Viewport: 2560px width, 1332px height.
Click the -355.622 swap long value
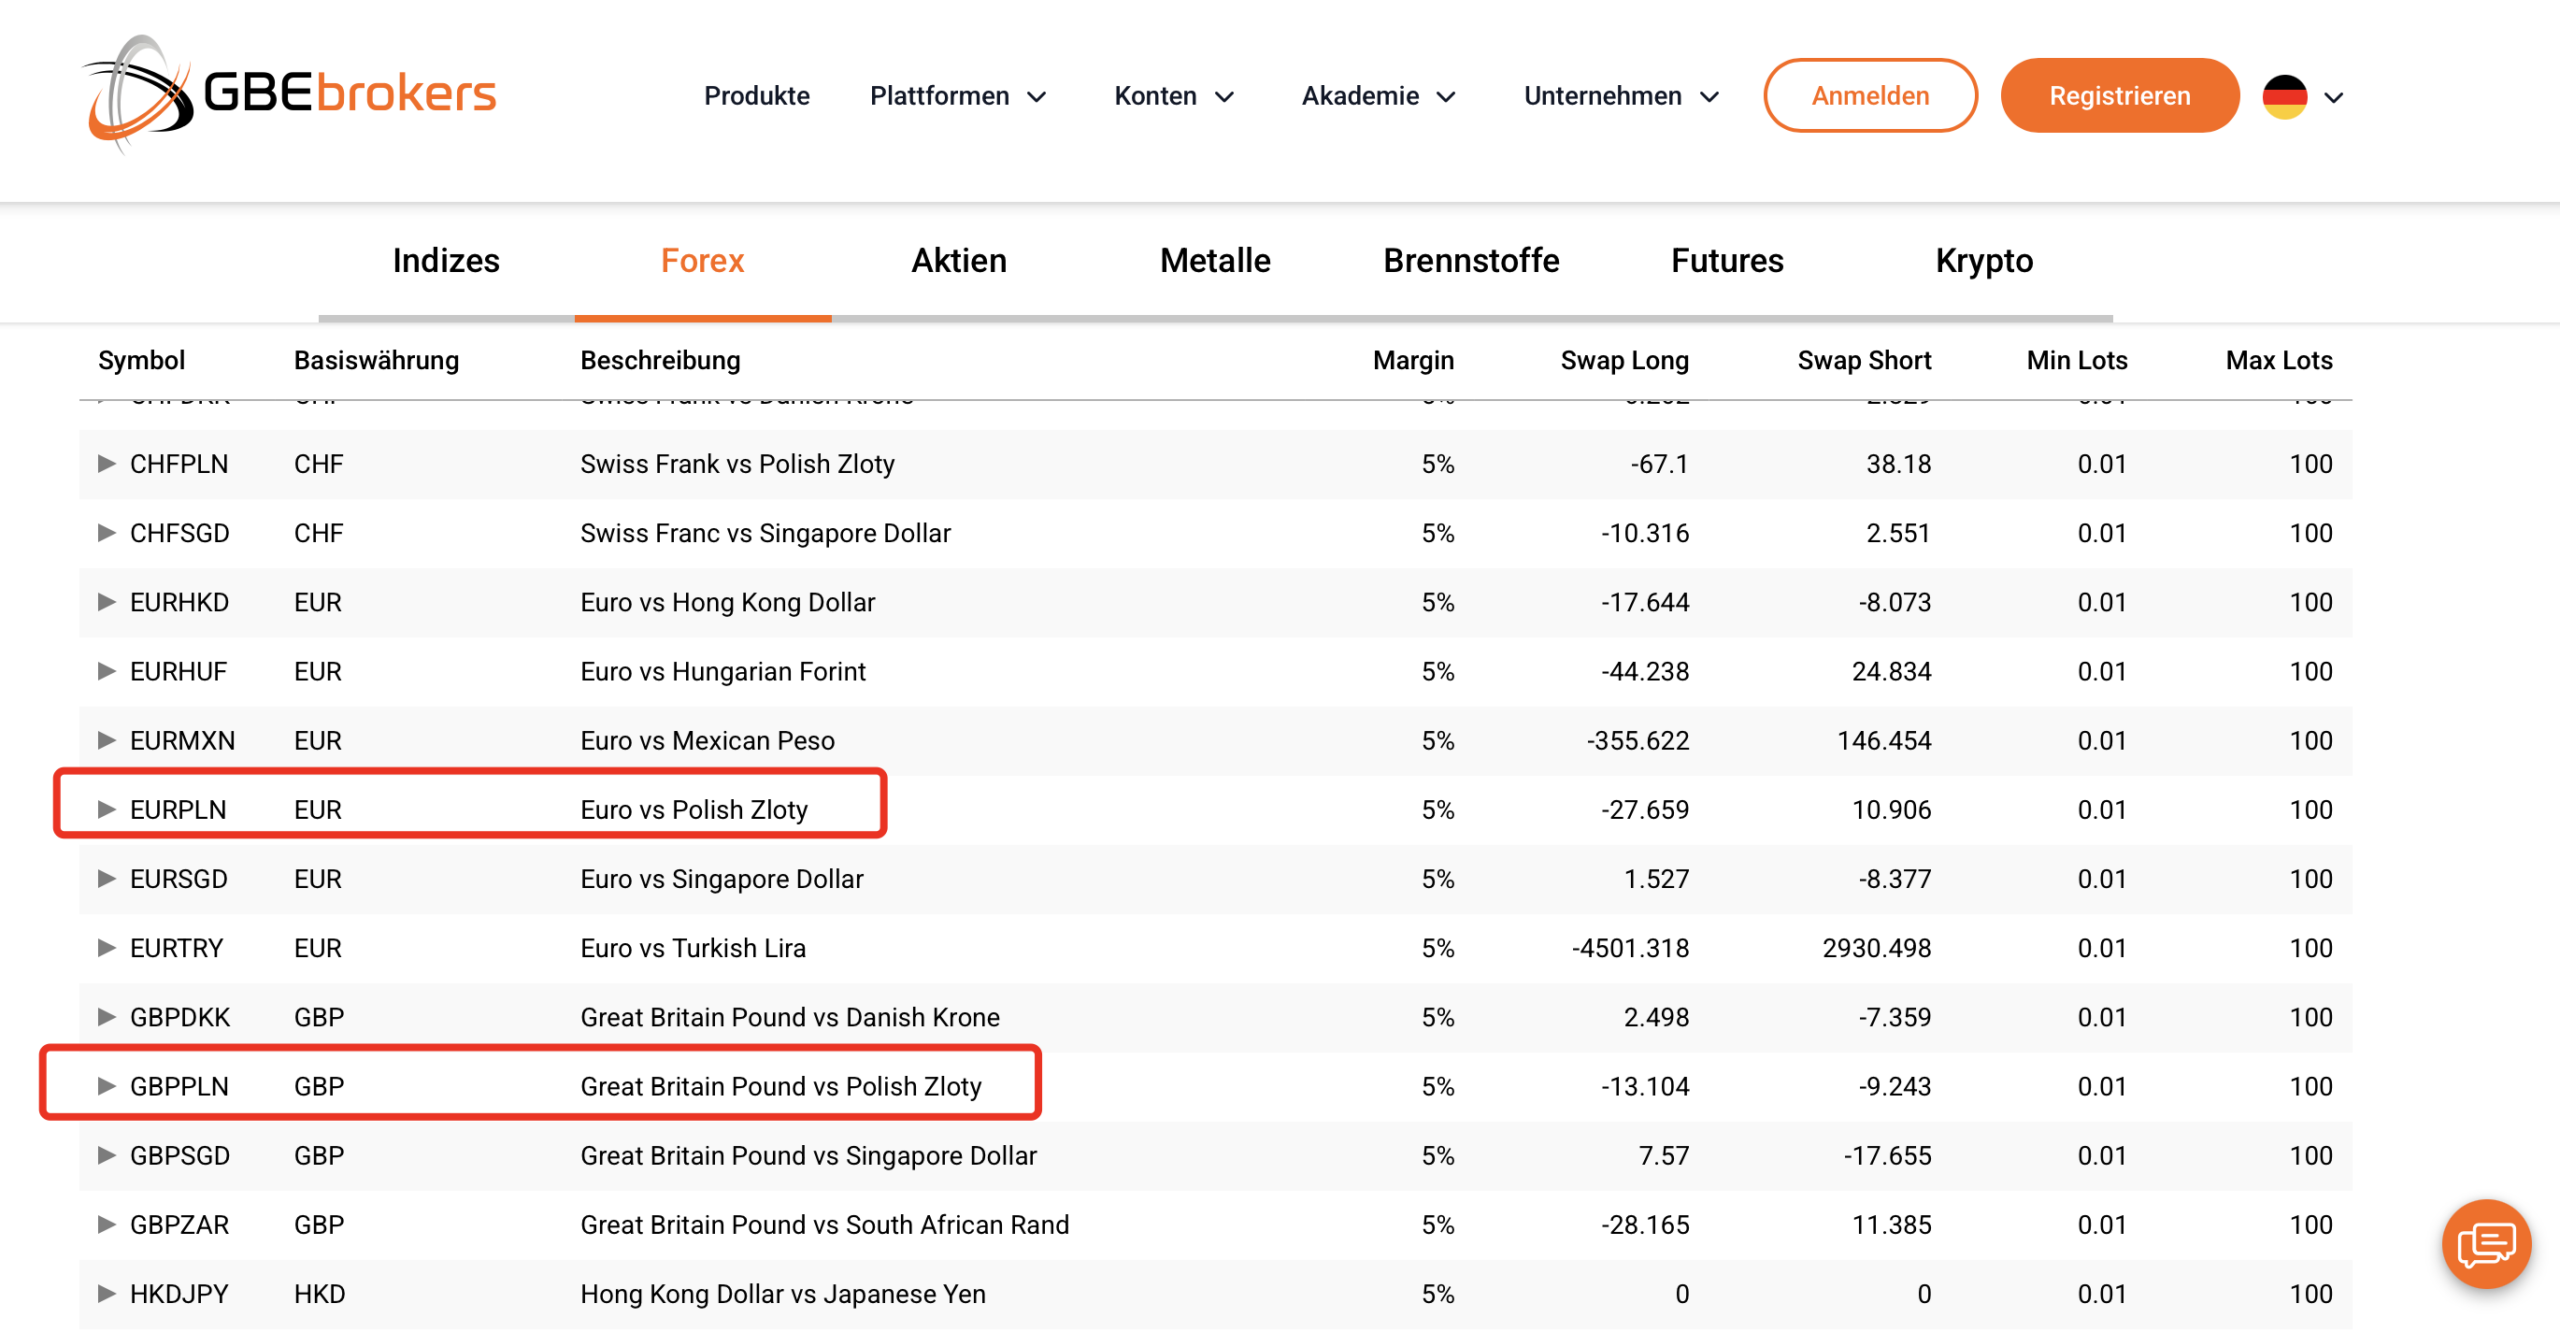point(1637,741)
